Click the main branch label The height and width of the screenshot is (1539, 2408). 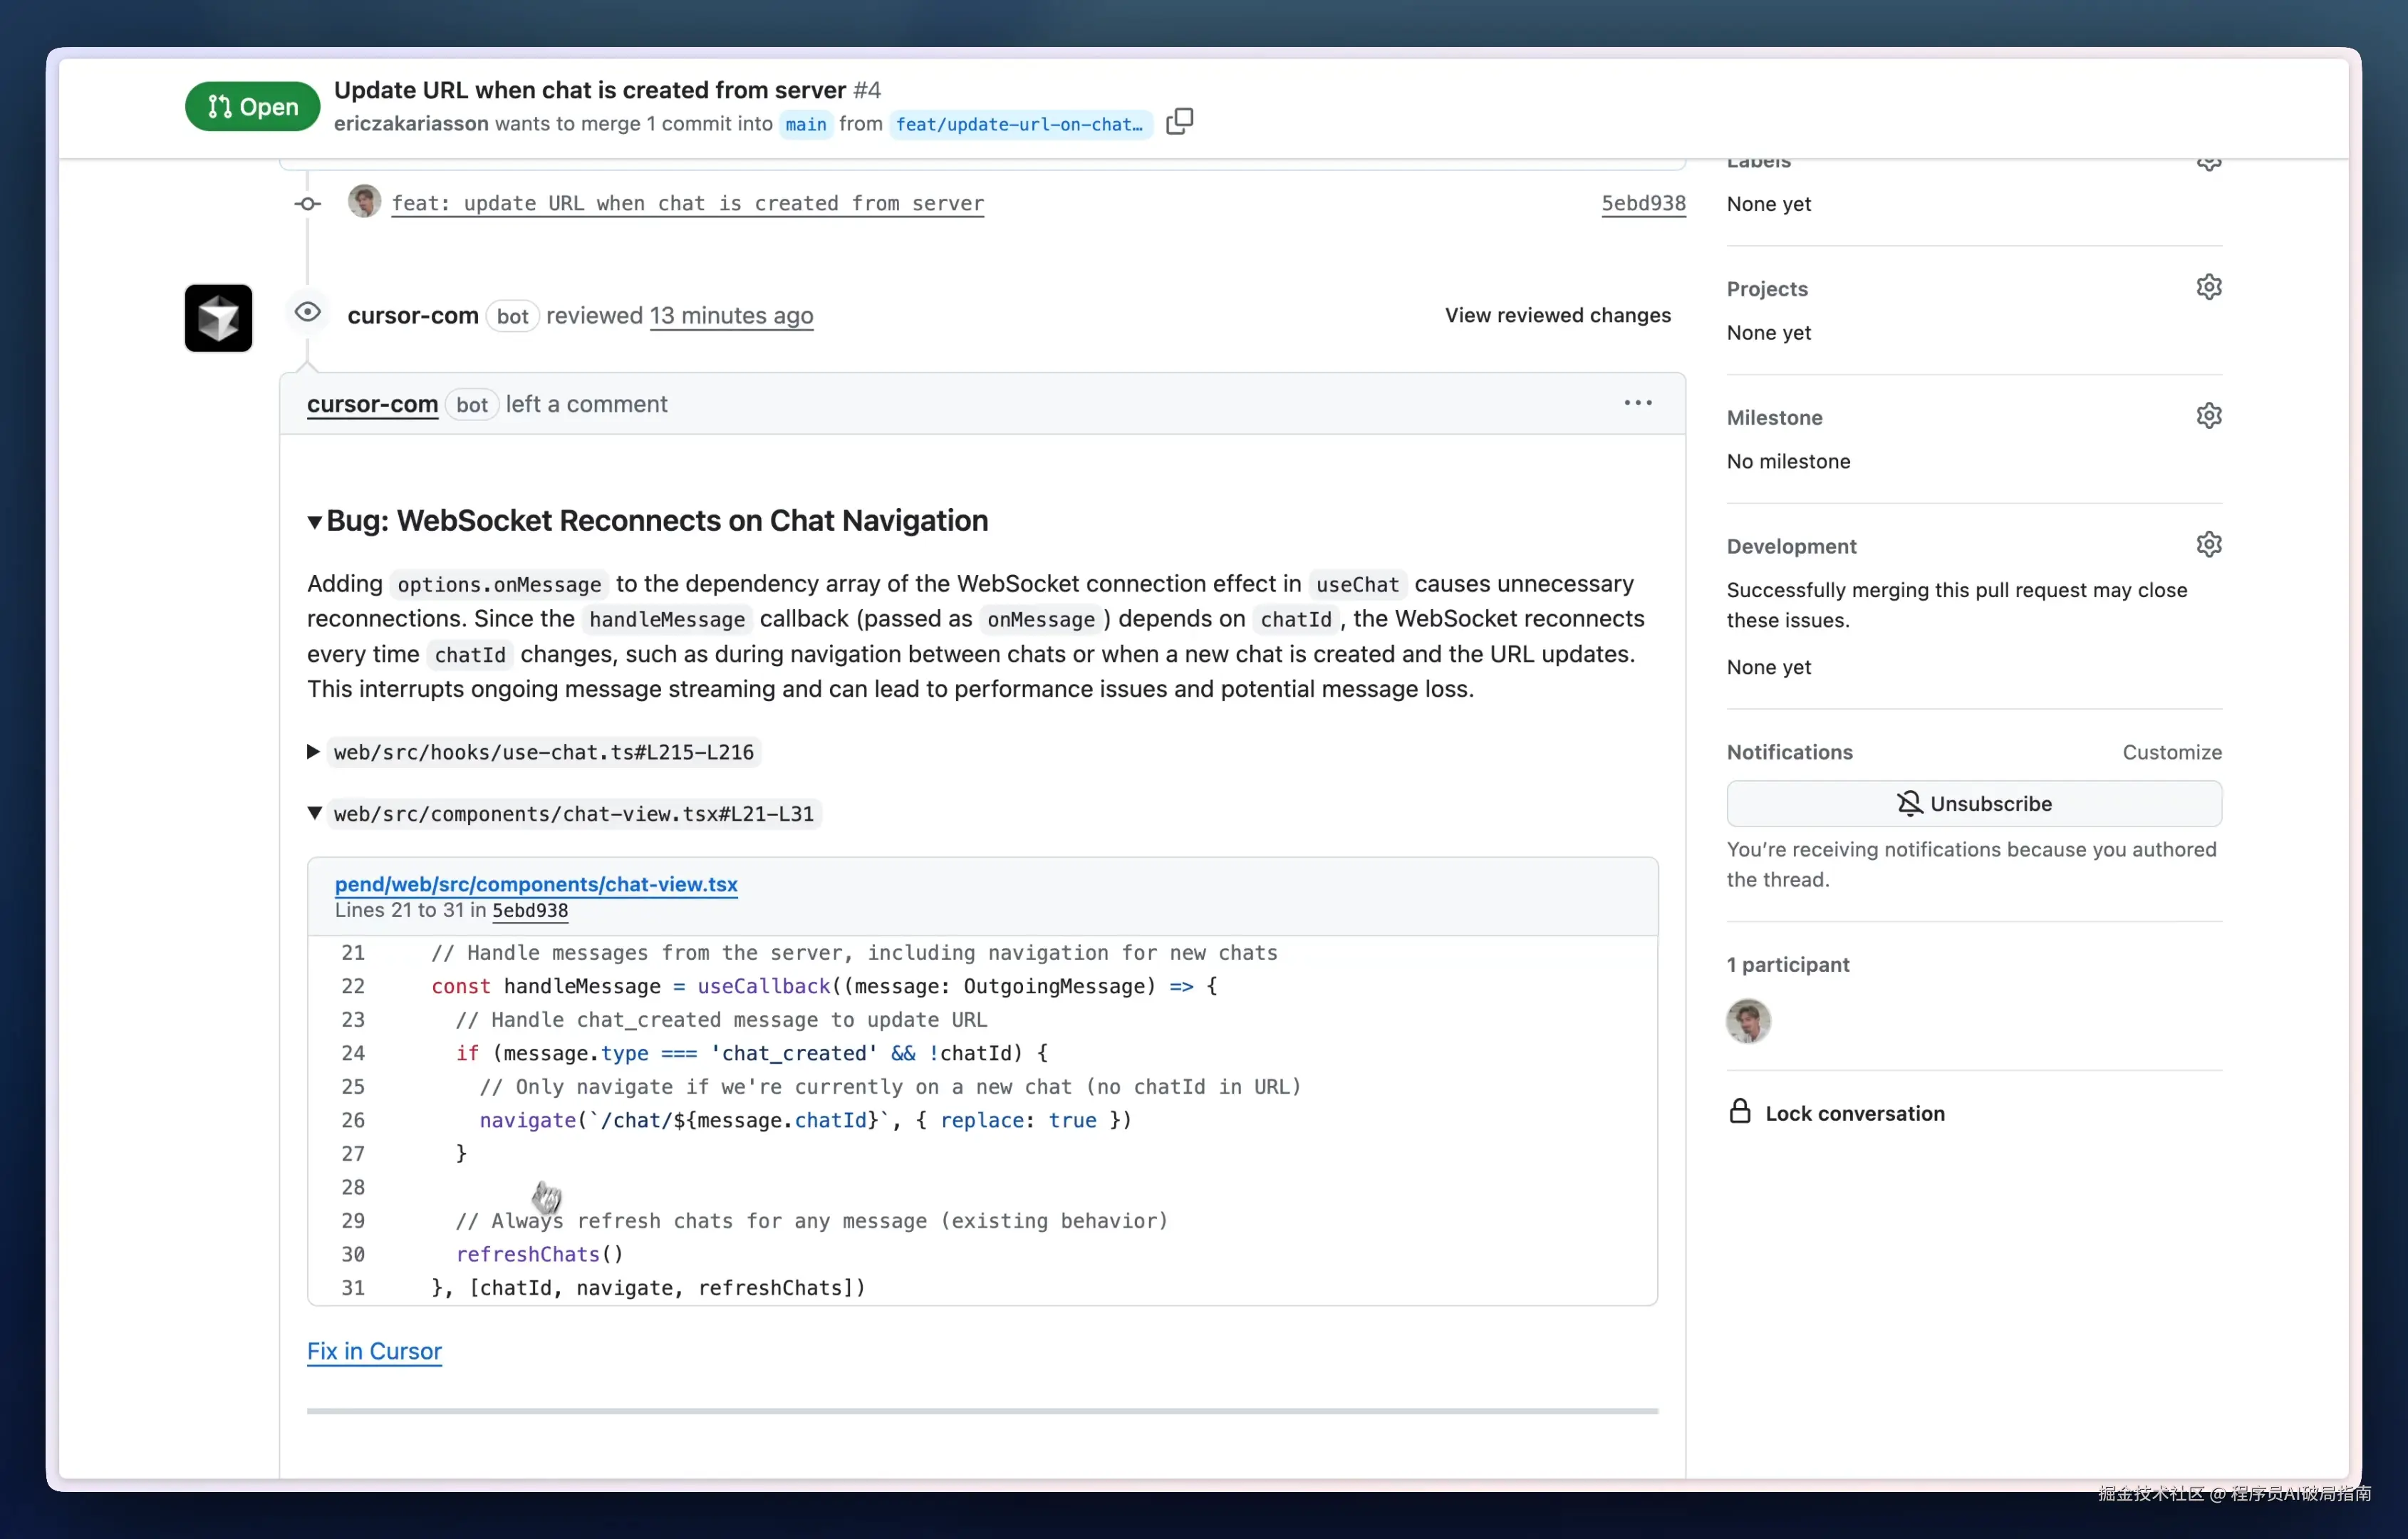[805, 124]
